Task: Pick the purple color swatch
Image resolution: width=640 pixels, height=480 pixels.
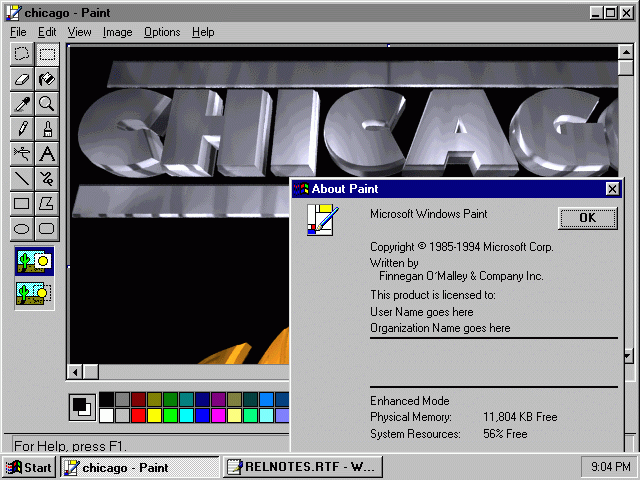Action: (218, 399)
